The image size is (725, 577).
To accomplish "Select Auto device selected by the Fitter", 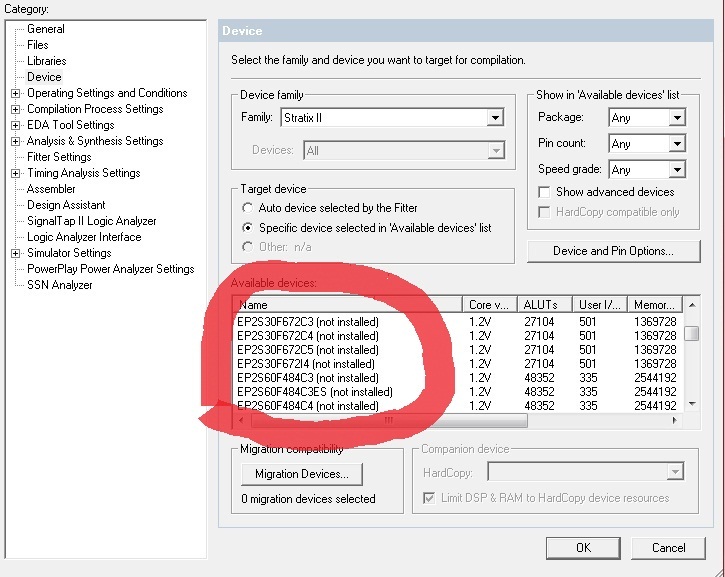I will click(x=248, y=208).
